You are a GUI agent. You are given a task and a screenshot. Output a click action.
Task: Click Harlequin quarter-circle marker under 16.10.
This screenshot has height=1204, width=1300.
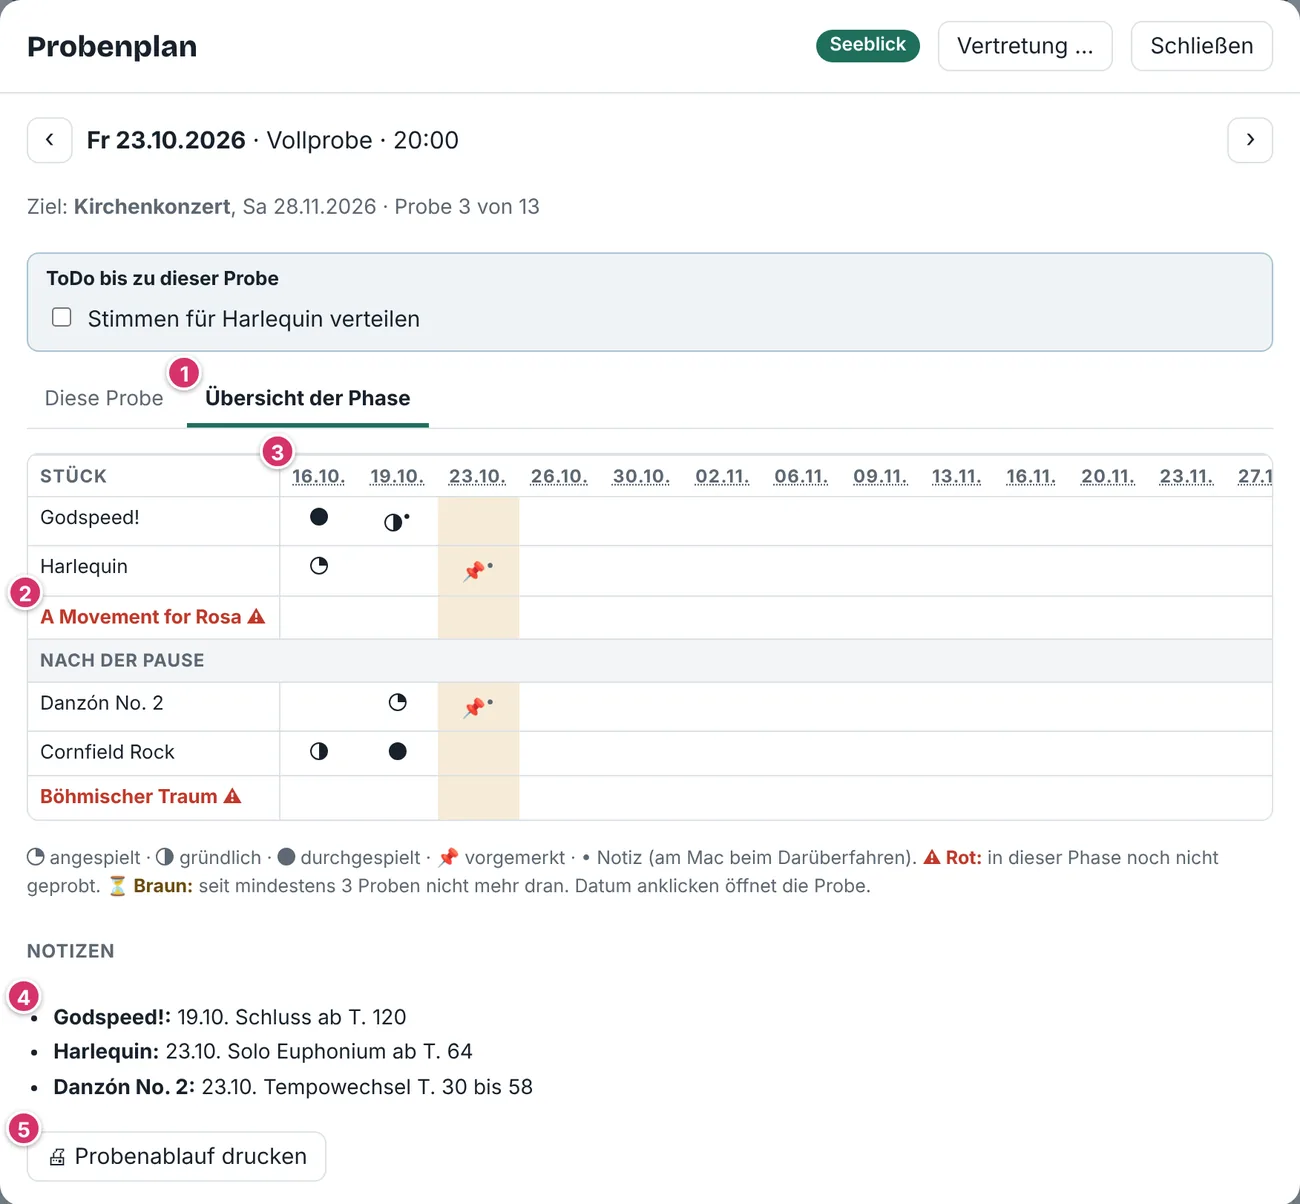[319, 566]
